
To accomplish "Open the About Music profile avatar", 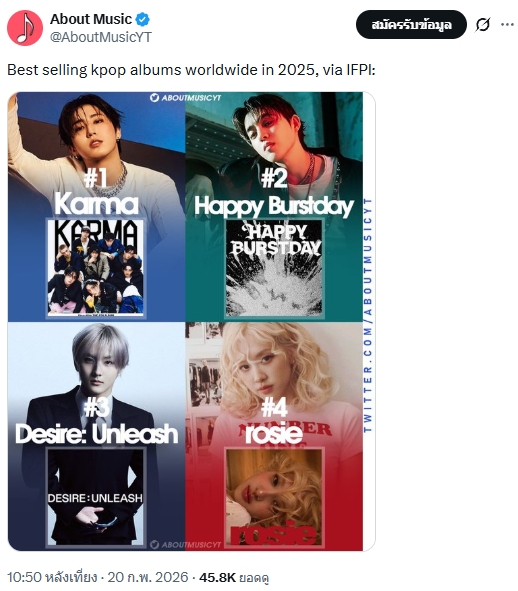I will coord(25,28).
